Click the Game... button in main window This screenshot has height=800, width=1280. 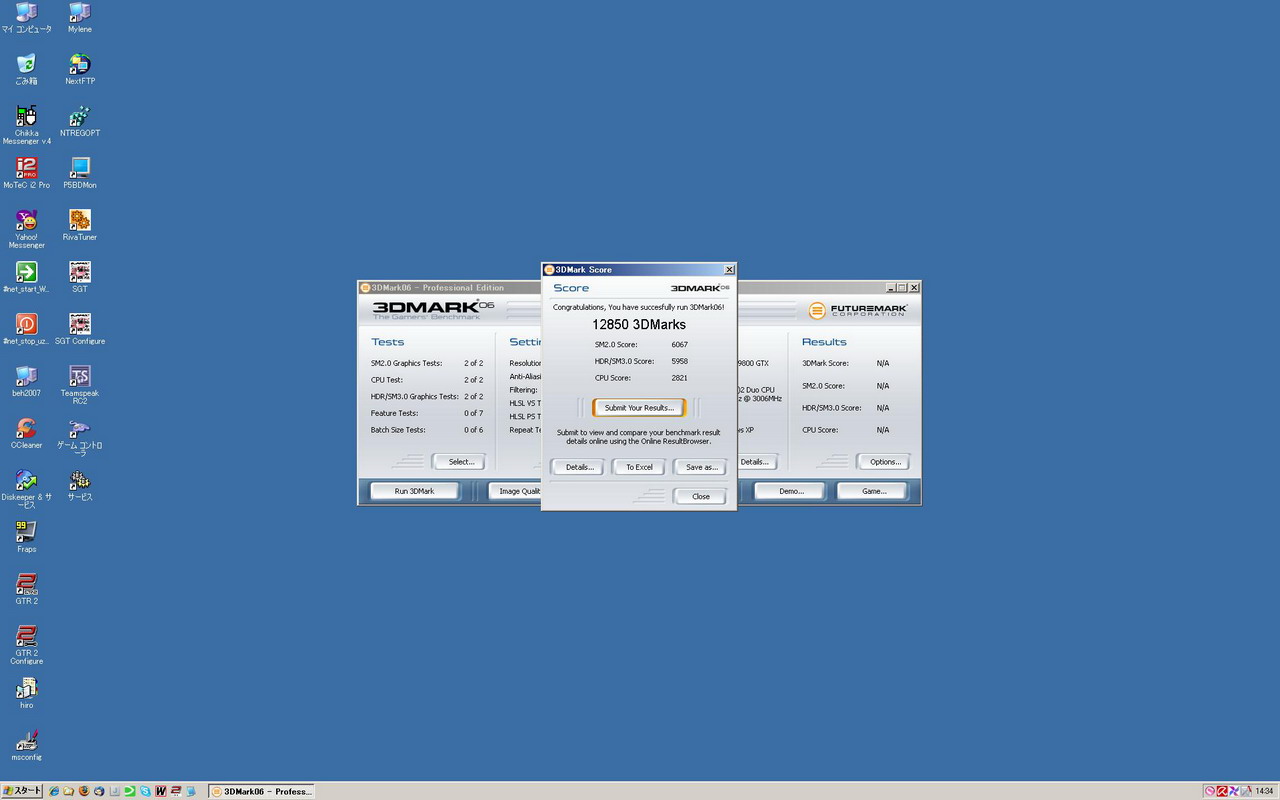click(873, 491)
